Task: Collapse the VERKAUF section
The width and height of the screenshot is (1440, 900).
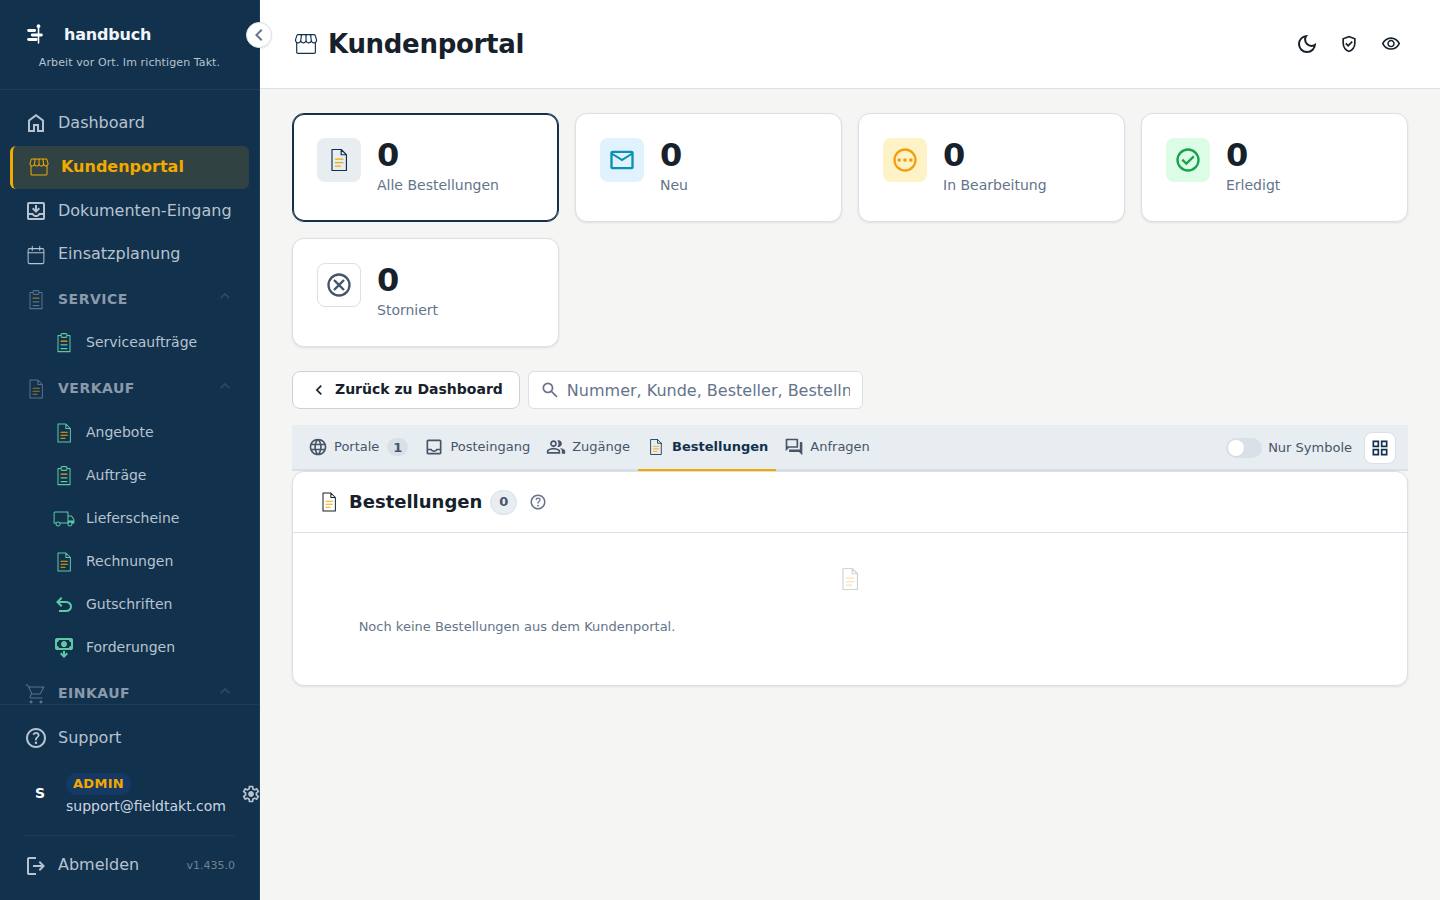Action: coord(130,388)
